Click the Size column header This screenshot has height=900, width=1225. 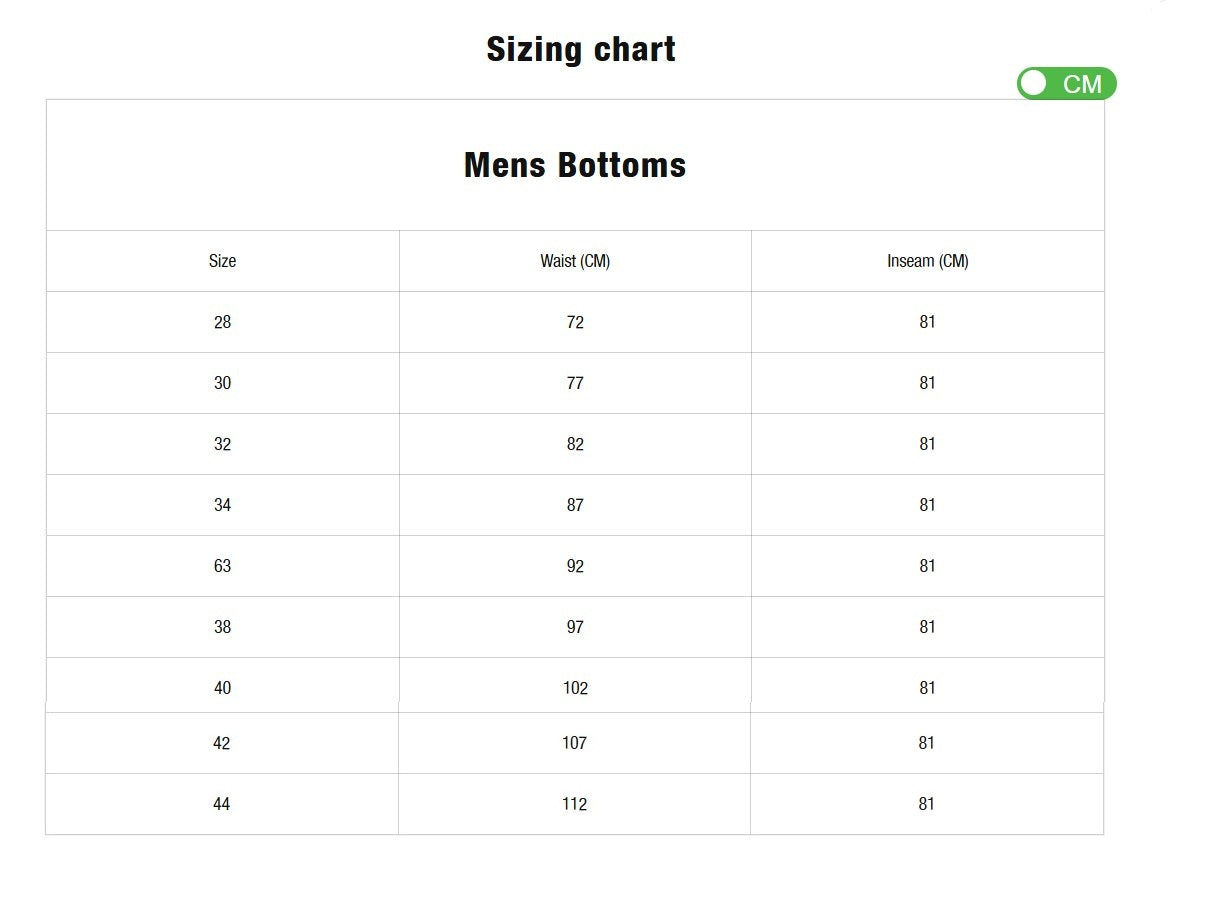[221, 261]
